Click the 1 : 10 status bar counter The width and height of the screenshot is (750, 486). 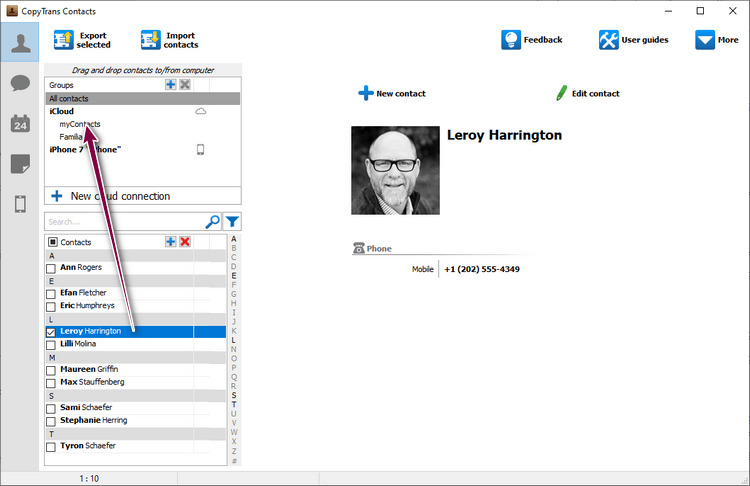pos(89,478)
